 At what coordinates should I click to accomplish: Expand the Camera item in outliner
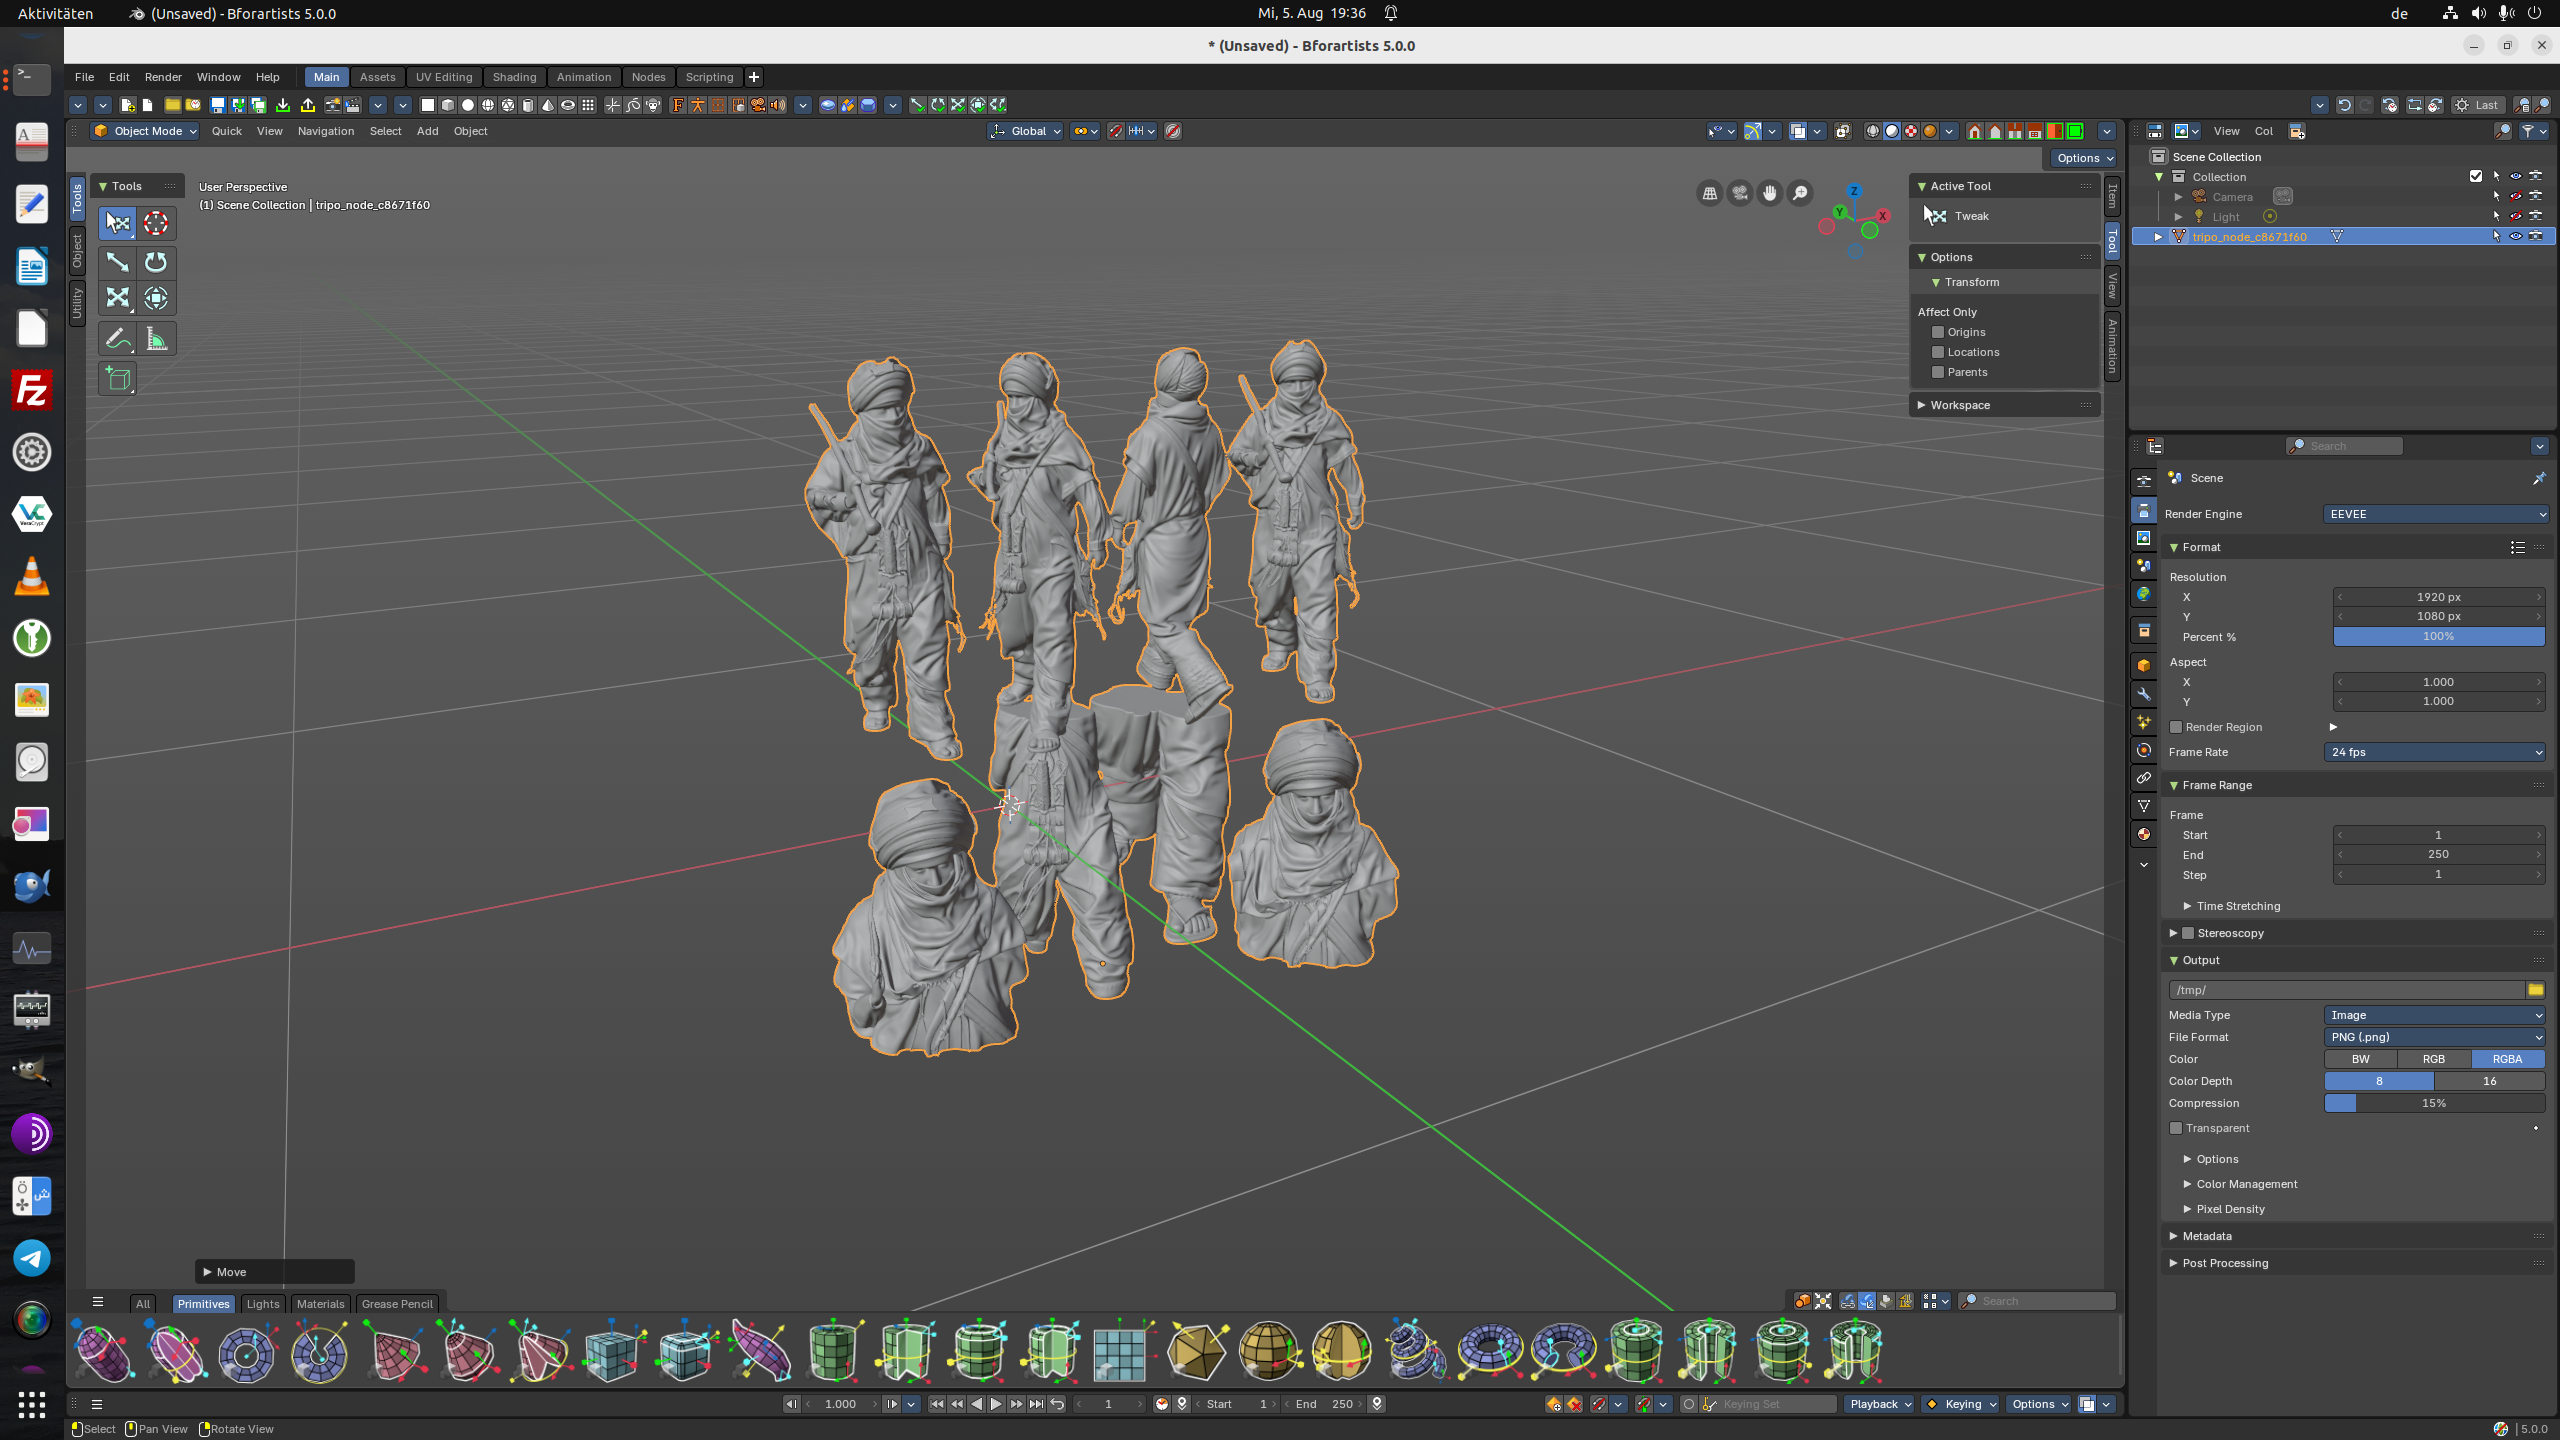pos(2178,197)
